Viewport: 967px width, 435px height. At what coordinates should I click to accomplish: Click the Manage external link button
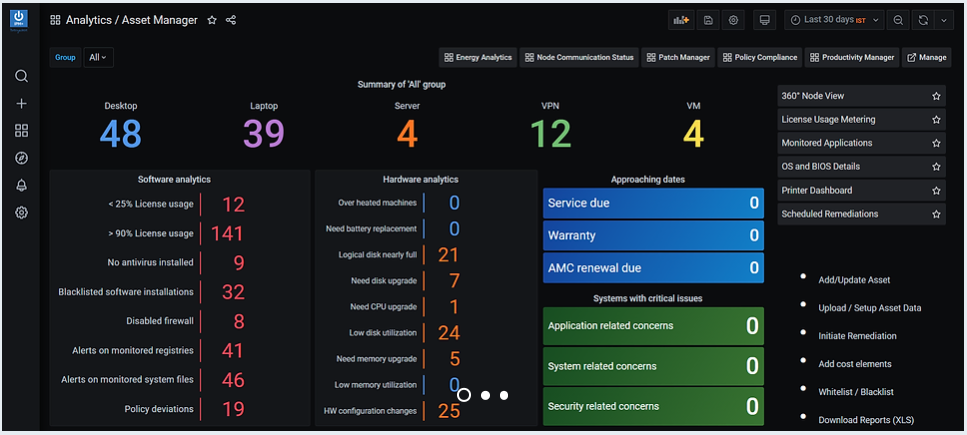click(x=926, y=57)
